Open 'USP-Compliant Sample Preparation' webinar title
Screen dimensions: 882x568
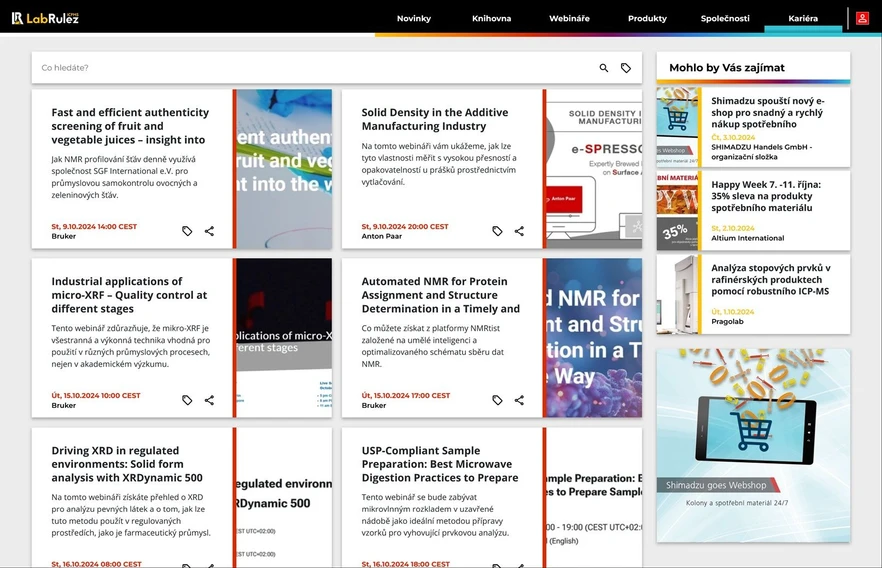point(440,464)
